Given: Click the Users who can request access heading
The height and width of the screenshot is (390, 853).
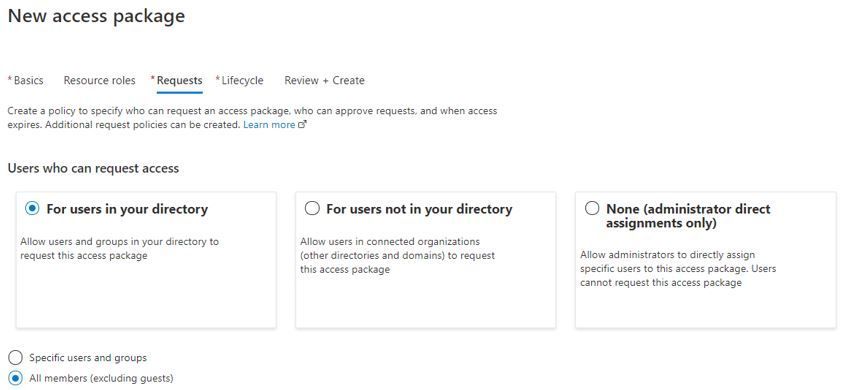Looking at the screenshot, I should click(93, 168).
